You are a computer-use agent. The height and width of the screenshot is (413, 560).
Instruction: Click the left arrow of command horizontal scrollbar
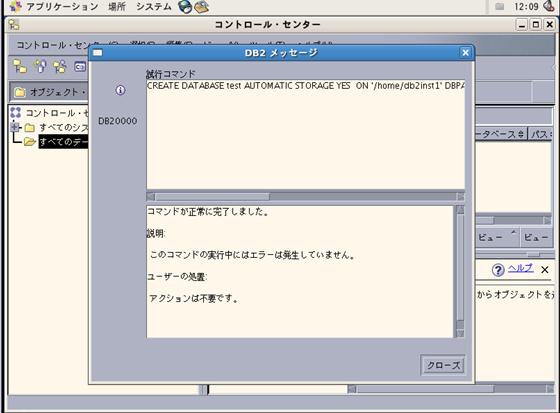[x=151, y=197]
